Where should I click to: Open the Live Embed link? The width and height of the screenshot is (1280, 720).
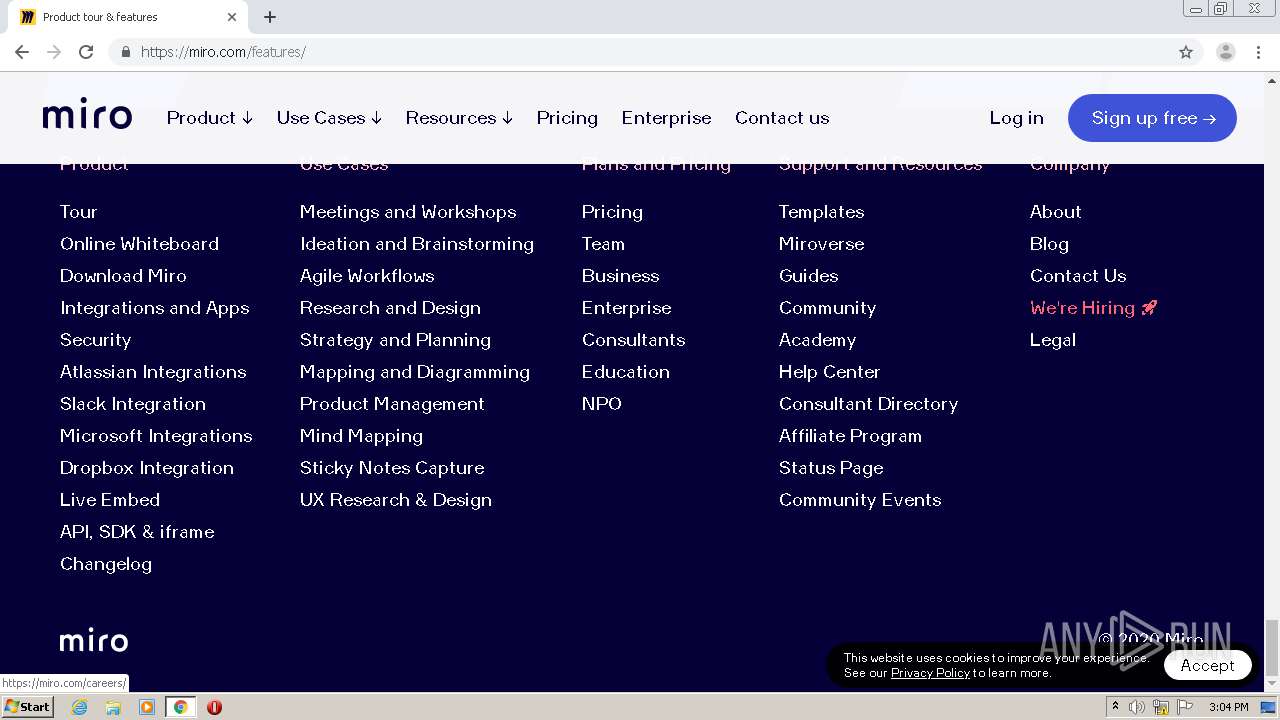pos(110,500)
